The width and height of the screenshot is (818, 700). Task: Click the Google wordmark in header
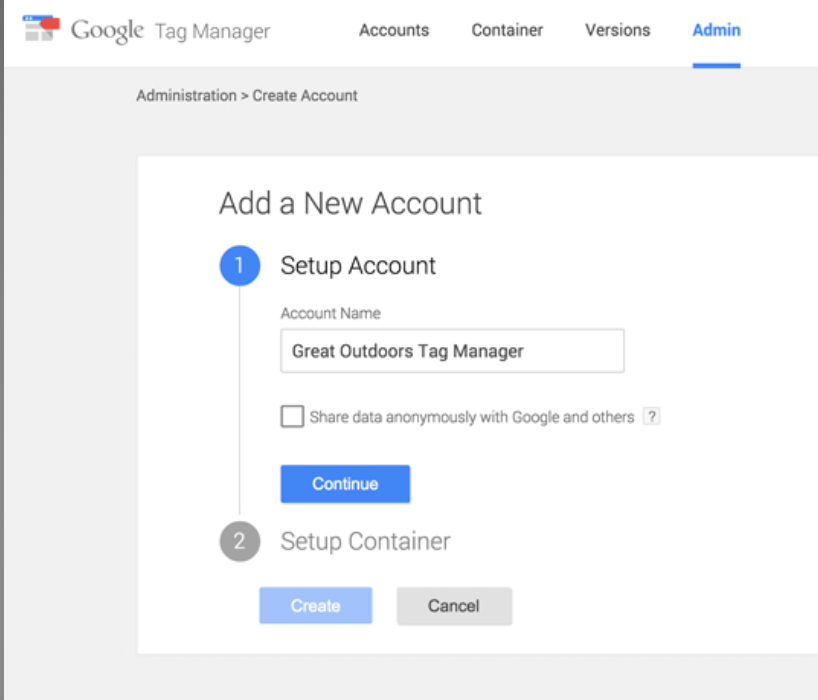pos(107,31)
